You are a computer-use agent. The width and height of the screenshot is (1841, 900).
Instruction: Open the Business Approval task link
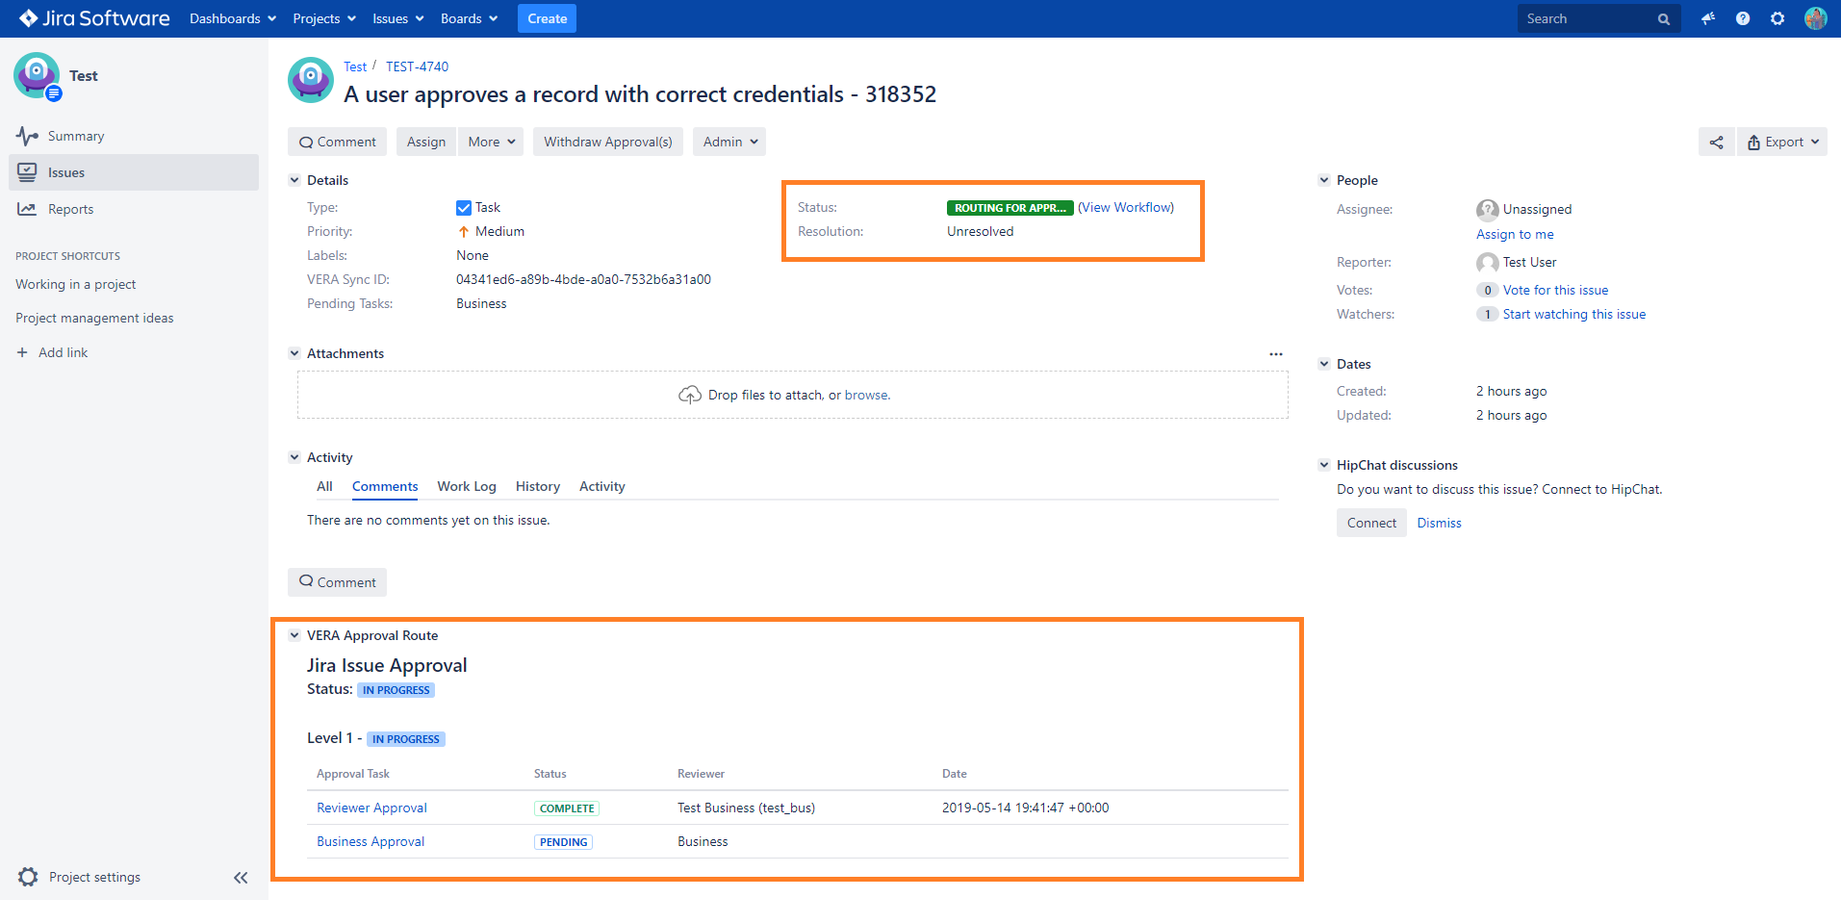pyautogui.click(x=371, y=842)
